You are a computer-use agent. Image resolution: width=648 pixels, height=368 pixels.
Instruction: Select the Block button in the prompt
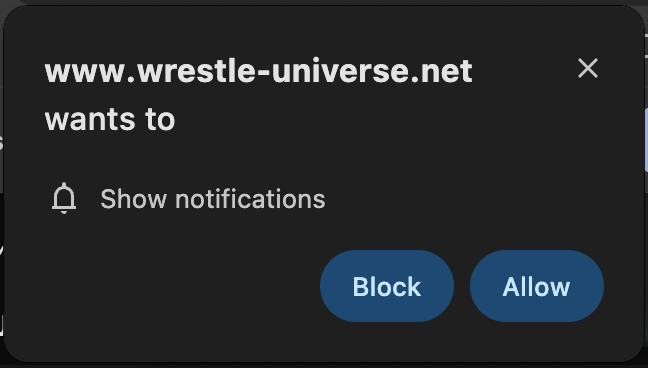[387, 286]
